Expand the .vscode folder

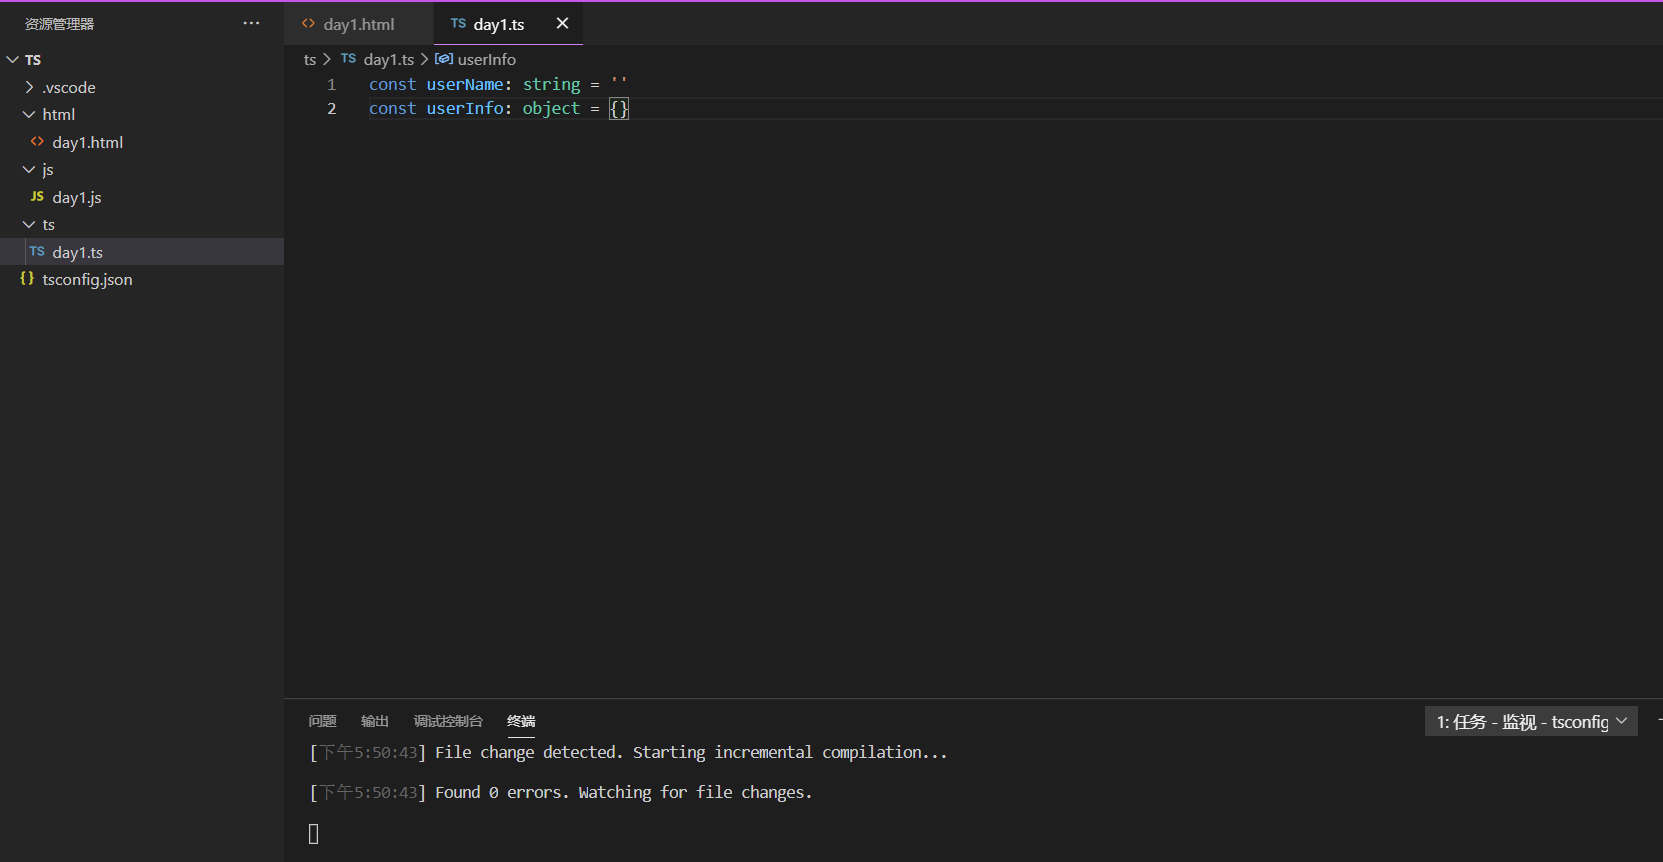click(142, 87)
